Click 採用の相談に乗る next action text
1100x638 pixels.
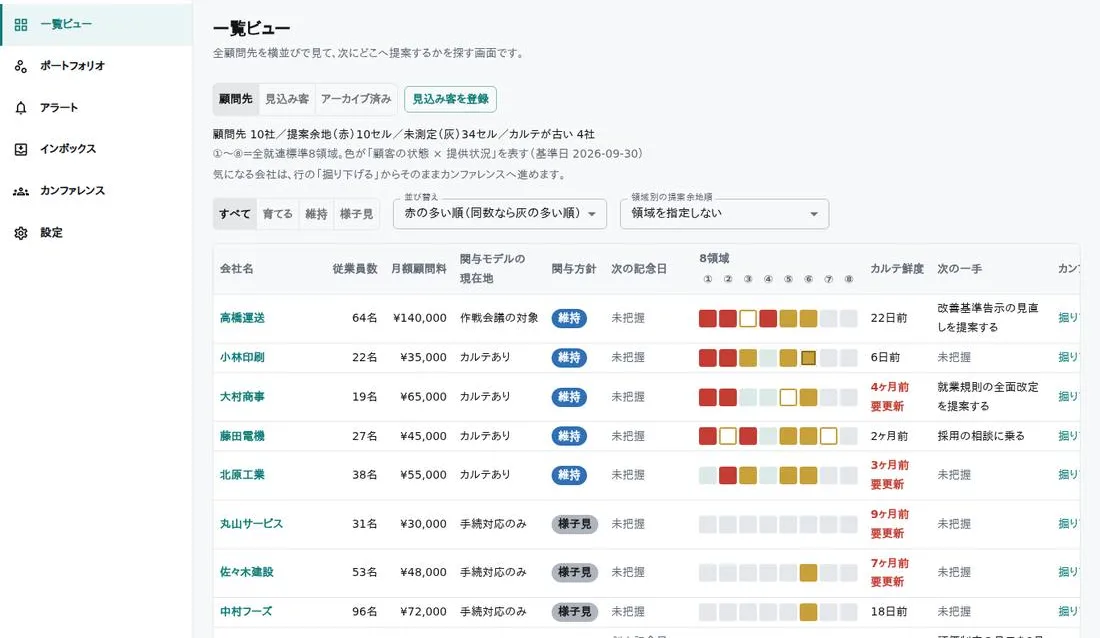tap(981, 436)
